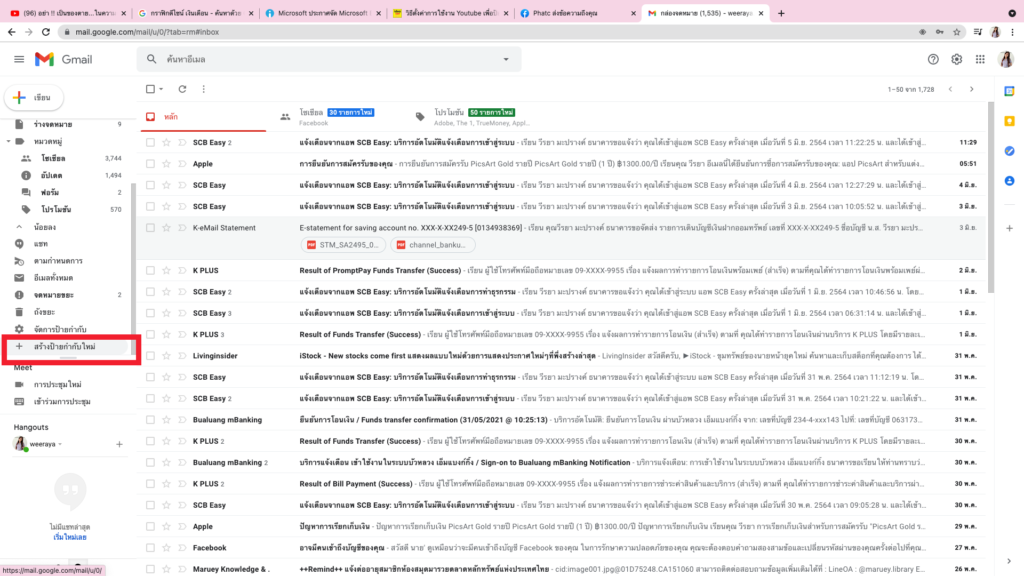This screenshot has height=576, width=1024.
Task: Show search options dropdown in the search bar
Action: pos(505,59)
